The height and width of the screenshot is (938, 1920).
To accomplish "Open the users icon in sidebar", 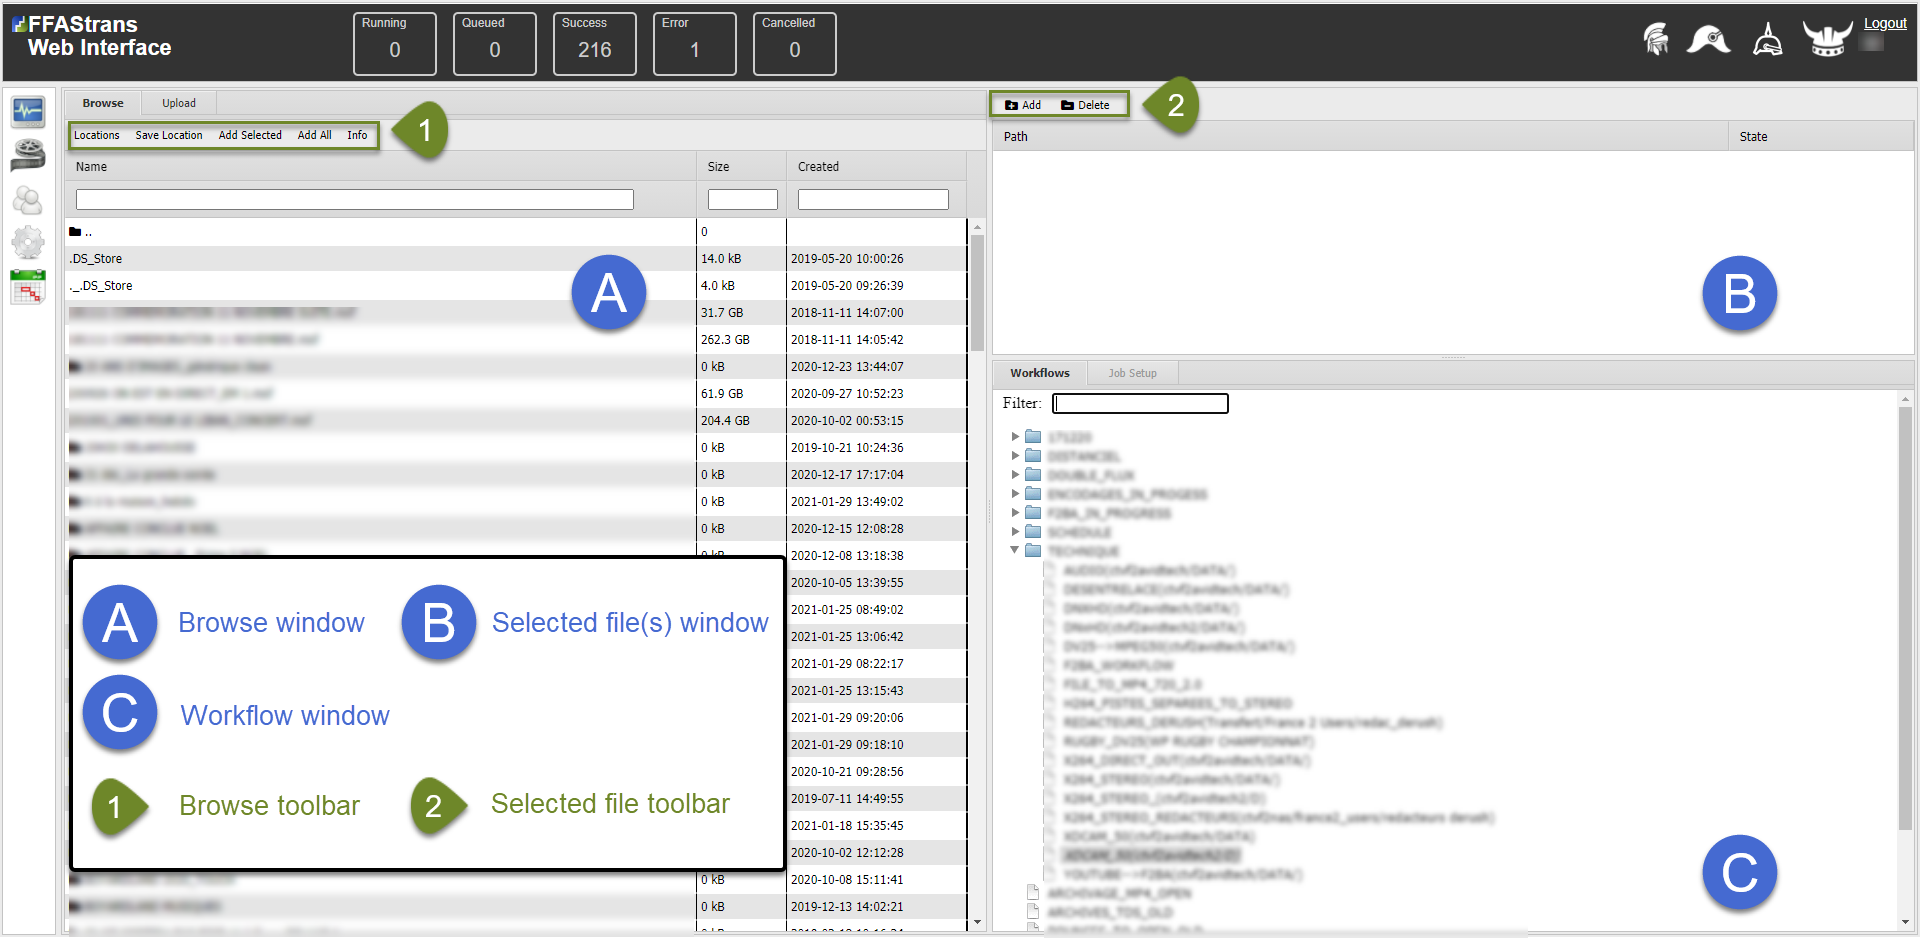I will (28, 200).
